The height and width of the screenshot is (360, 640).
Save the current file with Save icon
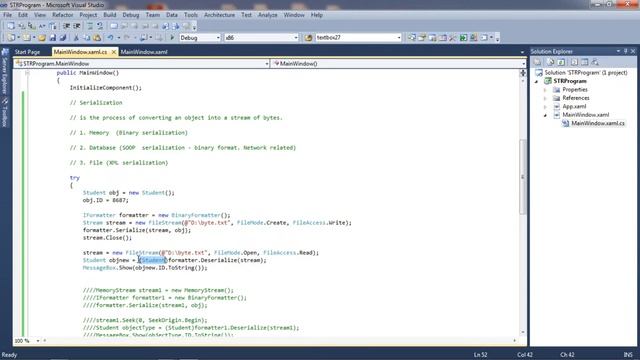pyautogui.click(x=53, y=38)
